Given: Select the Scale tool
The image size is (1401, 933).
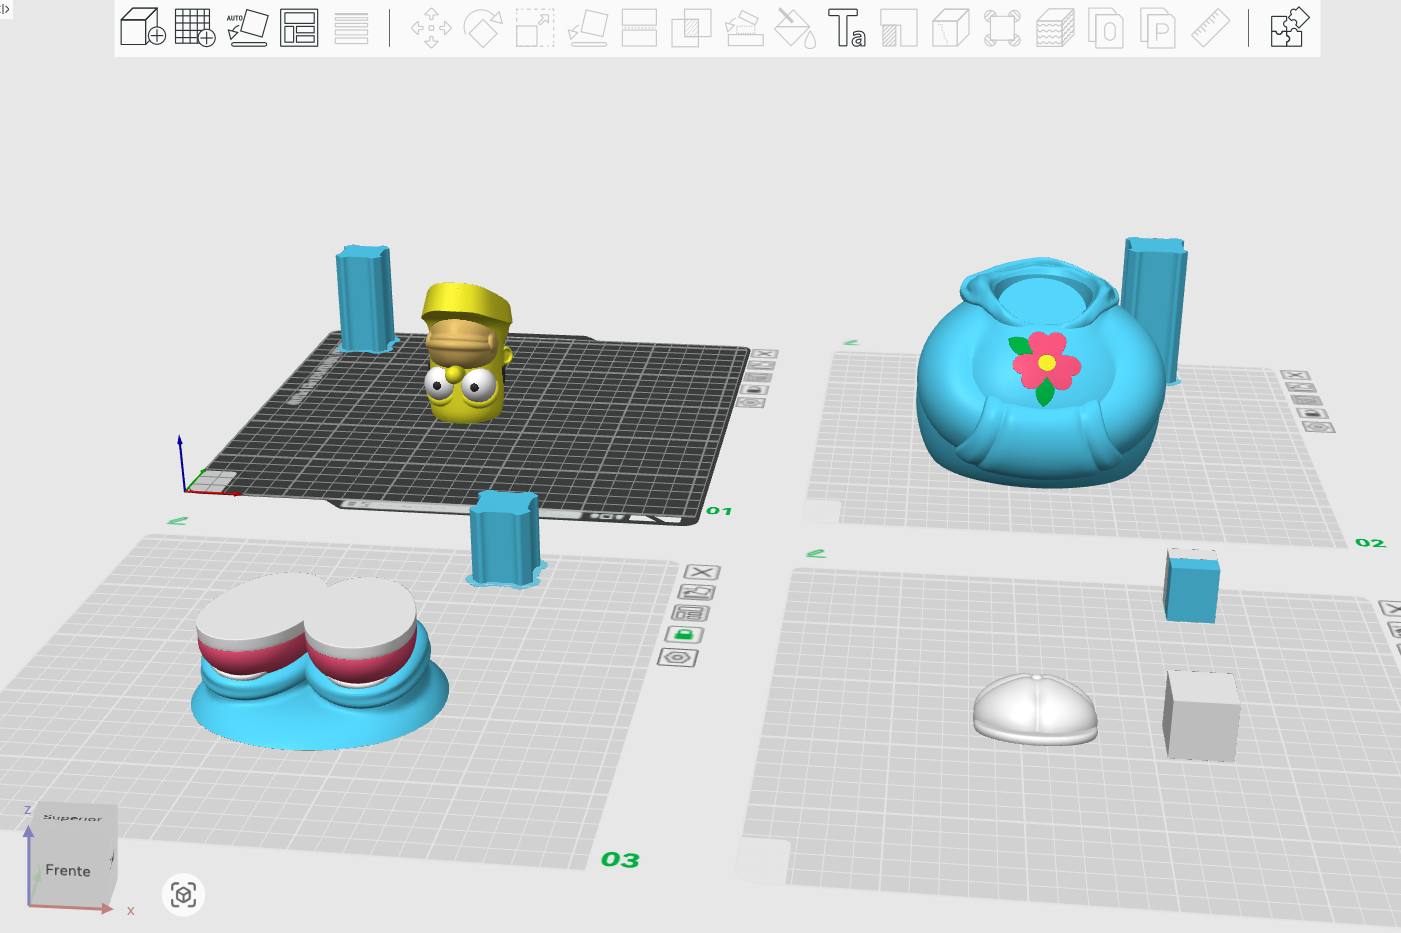Looking at the screenshot, I should tap(535, 28).
